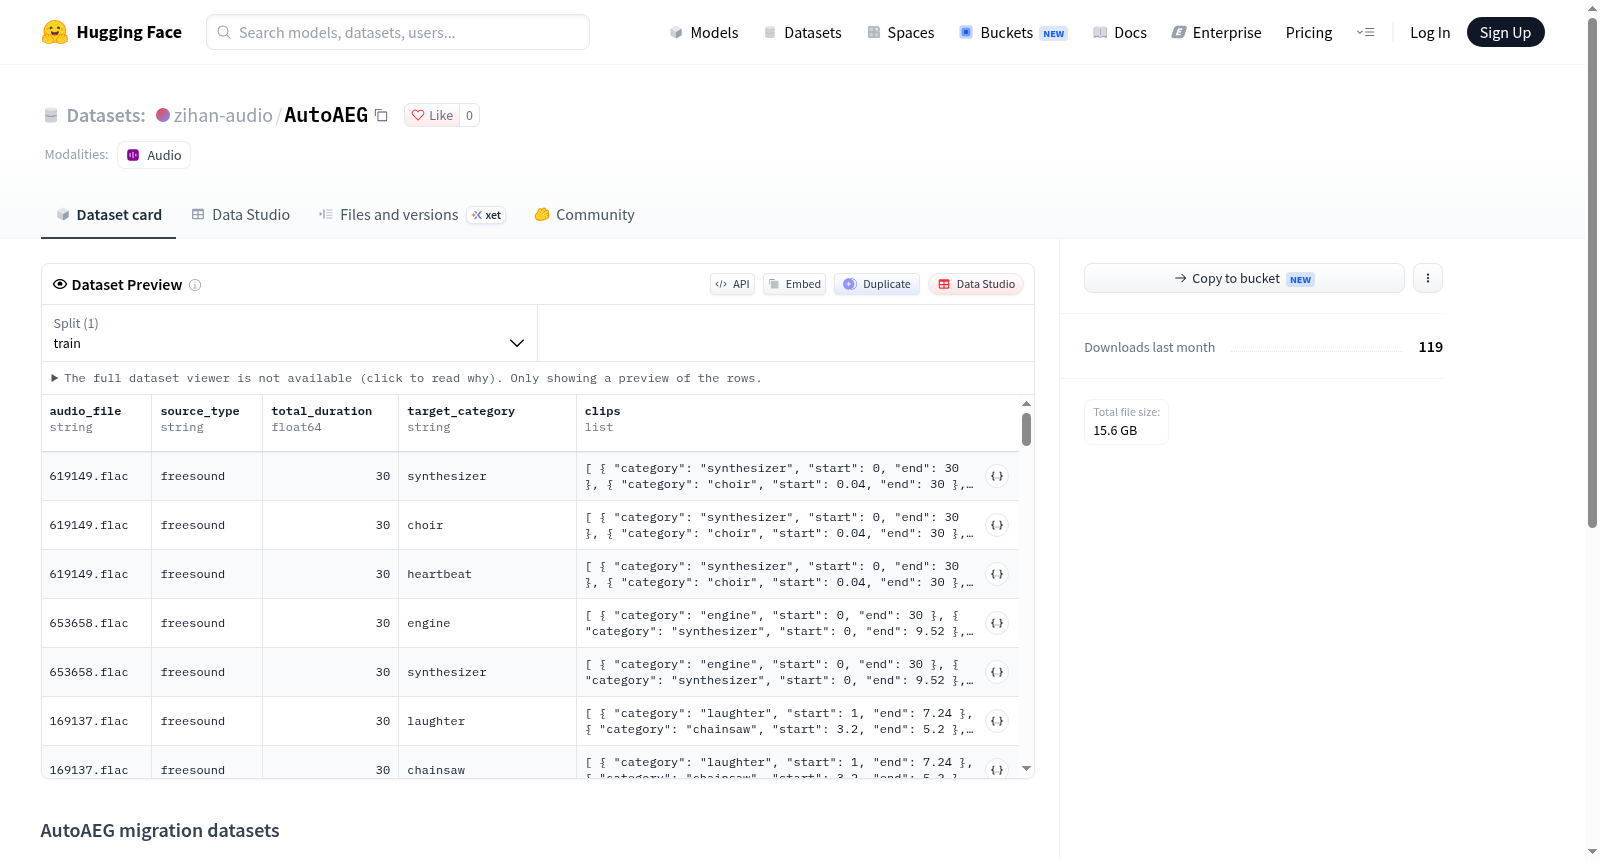The image size is (1600, 861).
Task: Like the AutoAEG dataset
Action: (x=432, y=115)
